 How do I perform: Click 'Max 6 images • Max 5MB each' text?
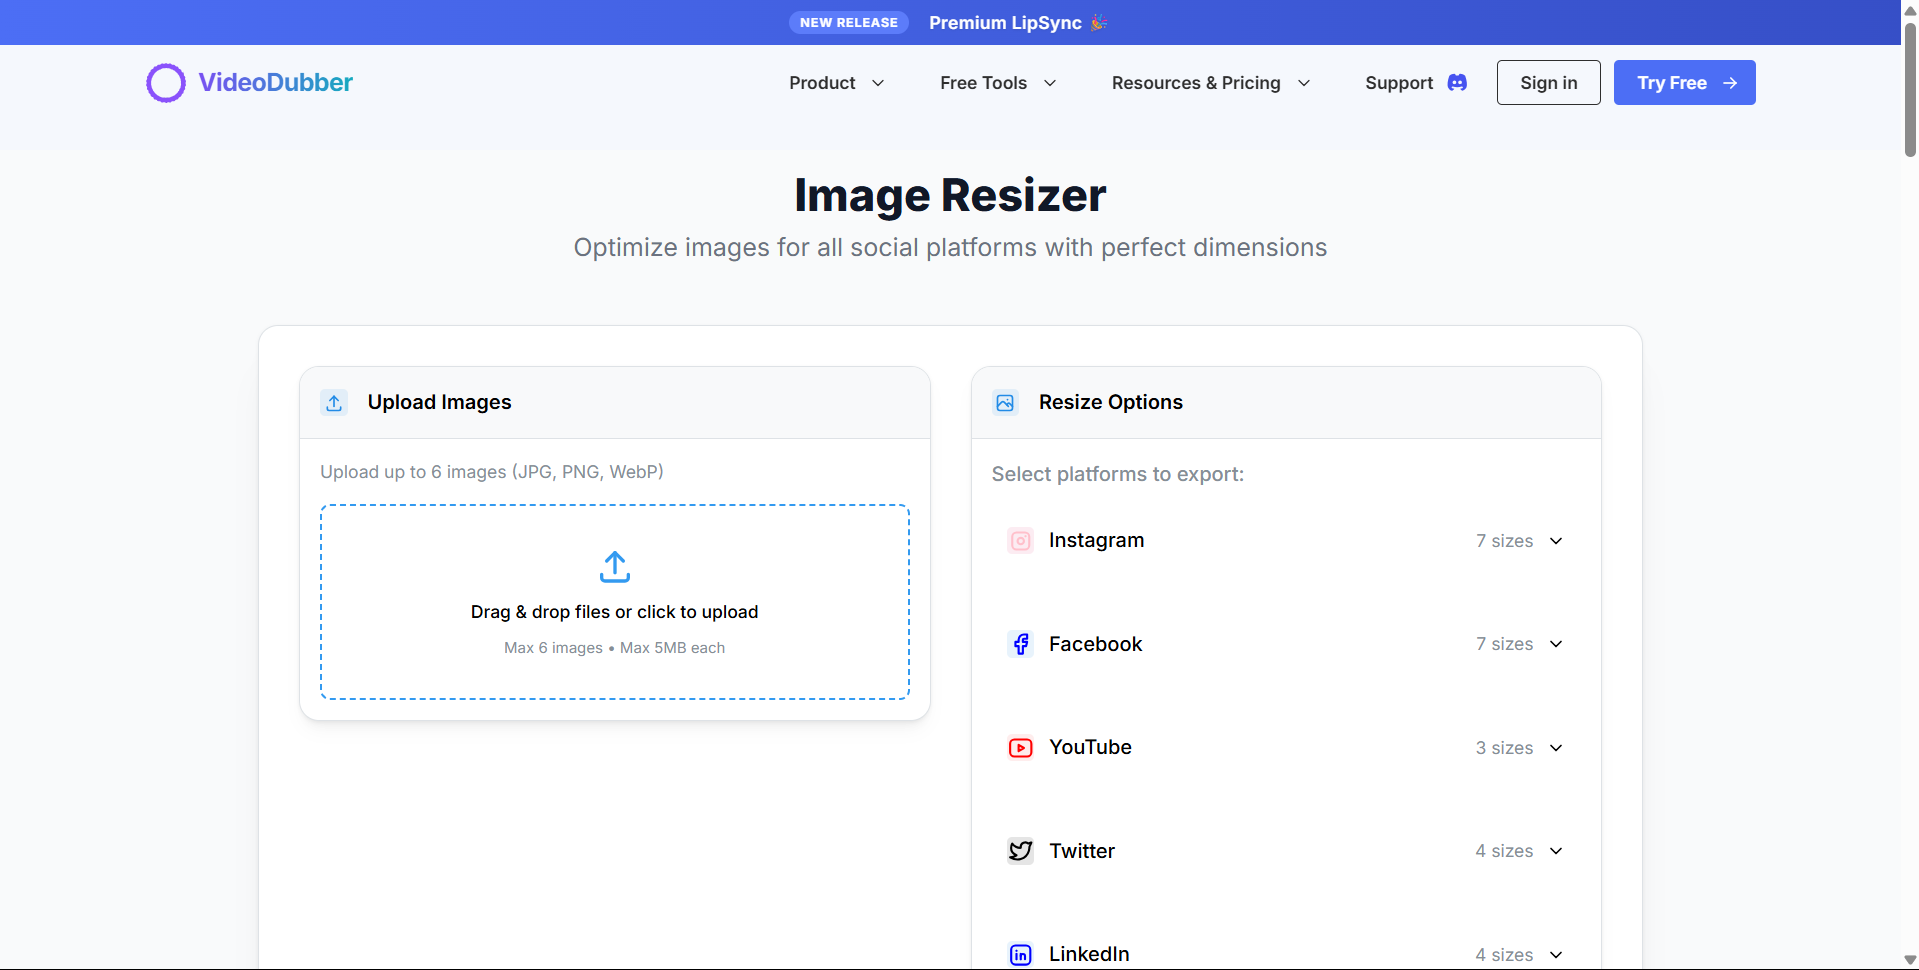pos(615,648)
